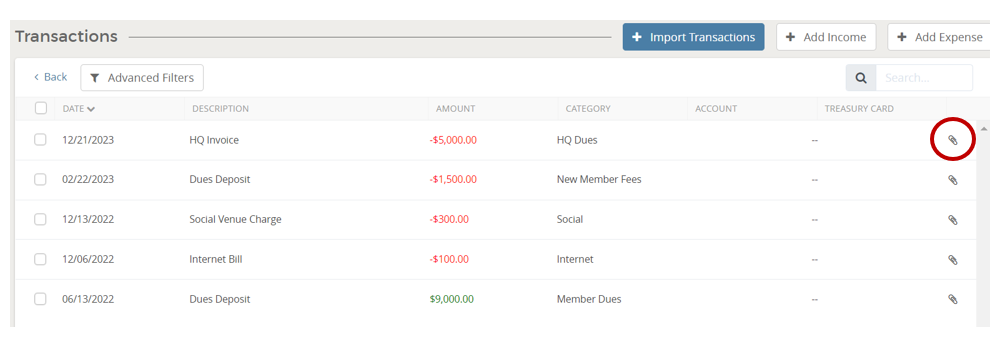
Task: Open attachment paperclip for 02/22/2023 Dues Deposit
Action: 952,180
